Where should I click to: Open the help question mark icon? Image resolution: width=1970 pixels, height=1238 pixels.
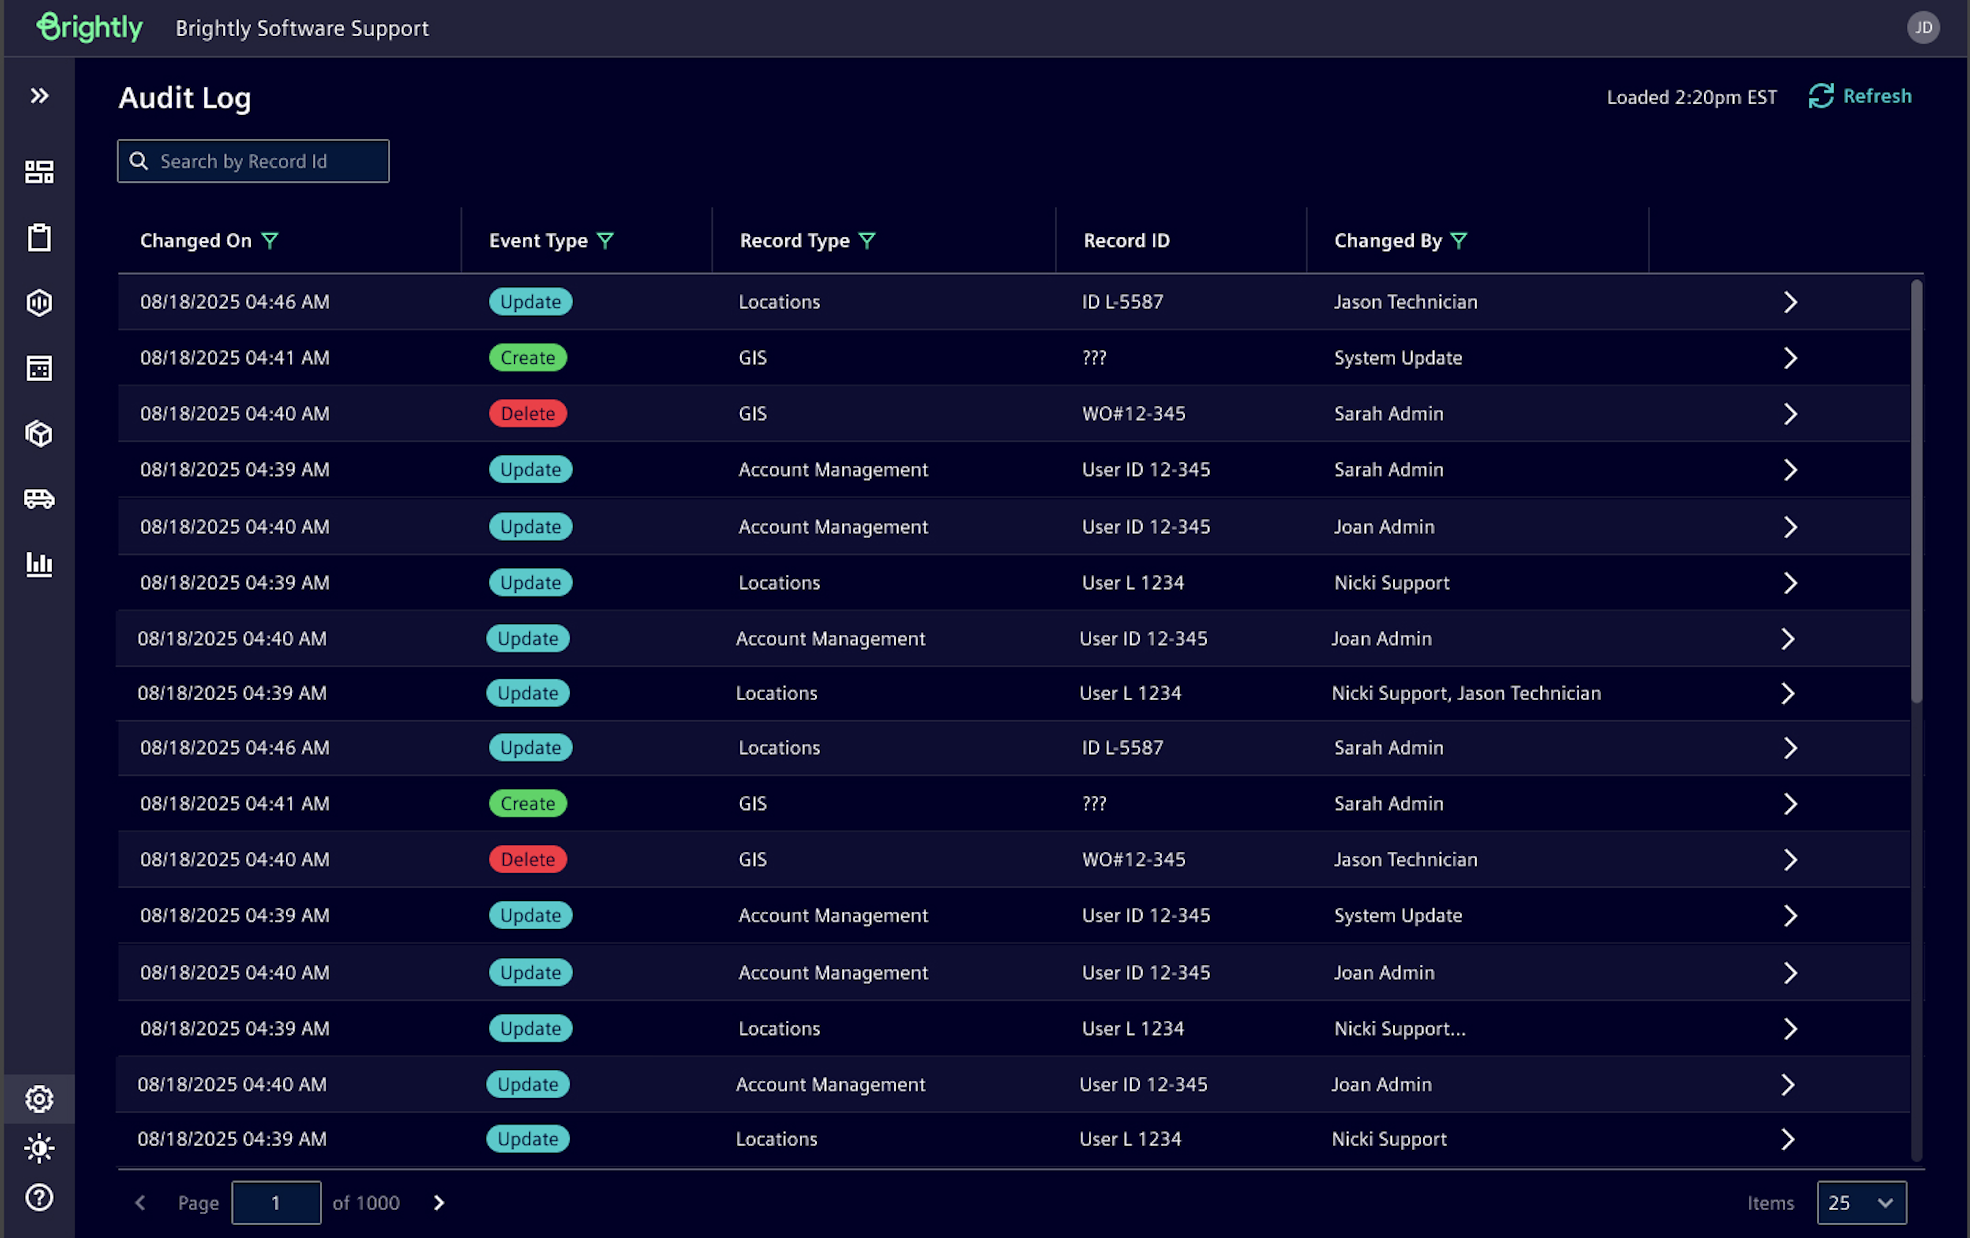tap(39, 1197)
